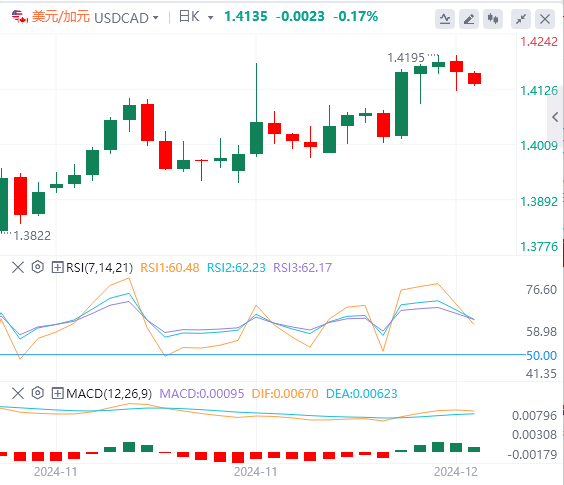The height and width of the screenshot is (485, 564).
Task: Click the 2024-12 date axis marker
Action: (456, 472)
